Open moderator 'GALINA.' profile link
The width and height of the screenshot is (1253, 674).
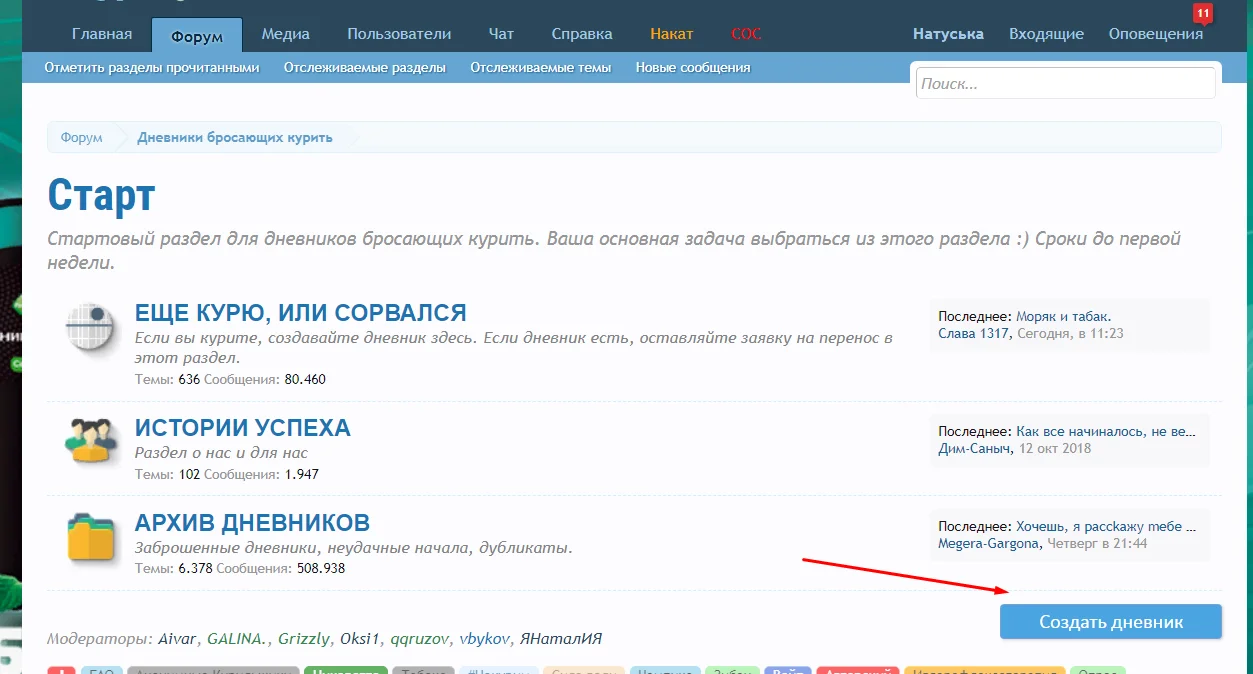tap(238, 638)
